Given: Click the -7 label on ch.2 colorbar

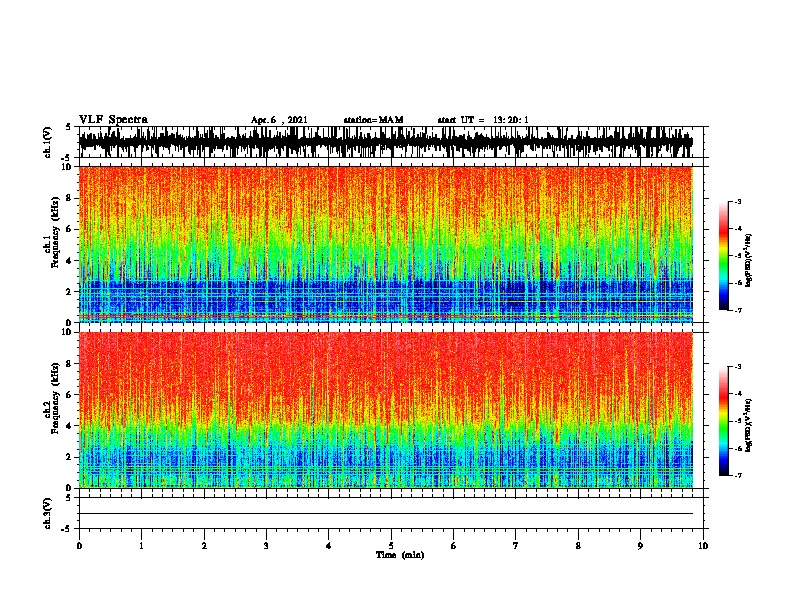Looking at the screenshot, I should (x=738, y=475).
